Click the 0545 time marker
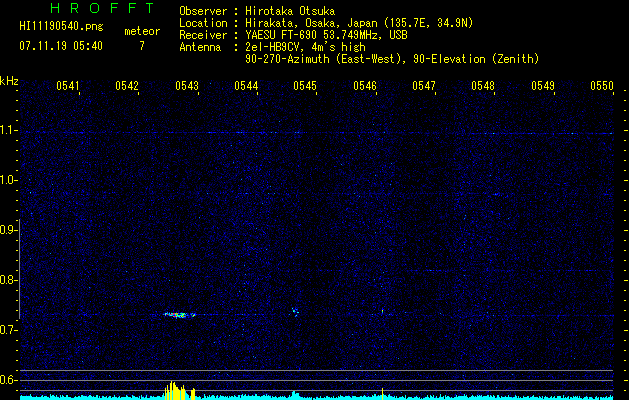 click(305, 85)
